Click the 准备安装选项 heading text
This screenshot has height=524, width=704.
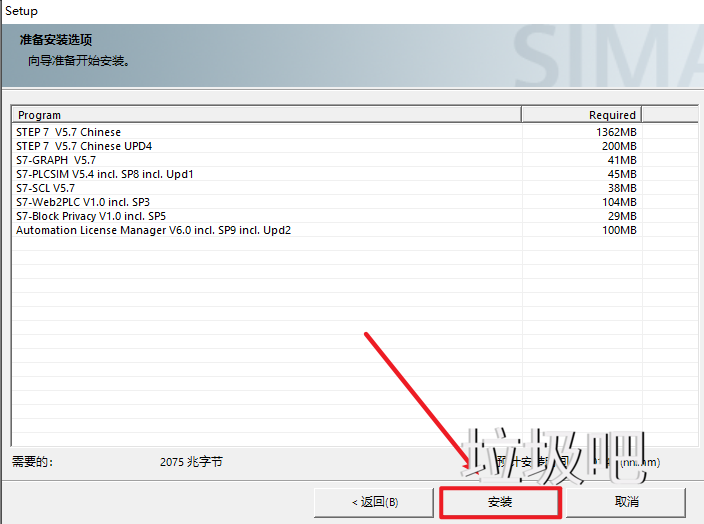[x=56, y=40]
